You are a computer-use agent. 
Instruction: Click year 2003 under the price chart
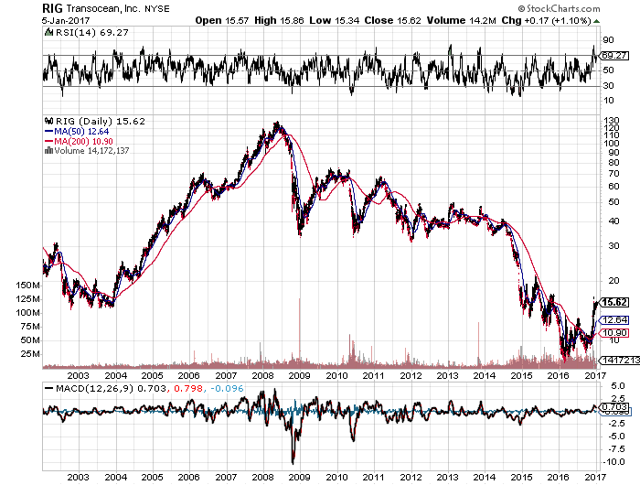tap(78, 376)
